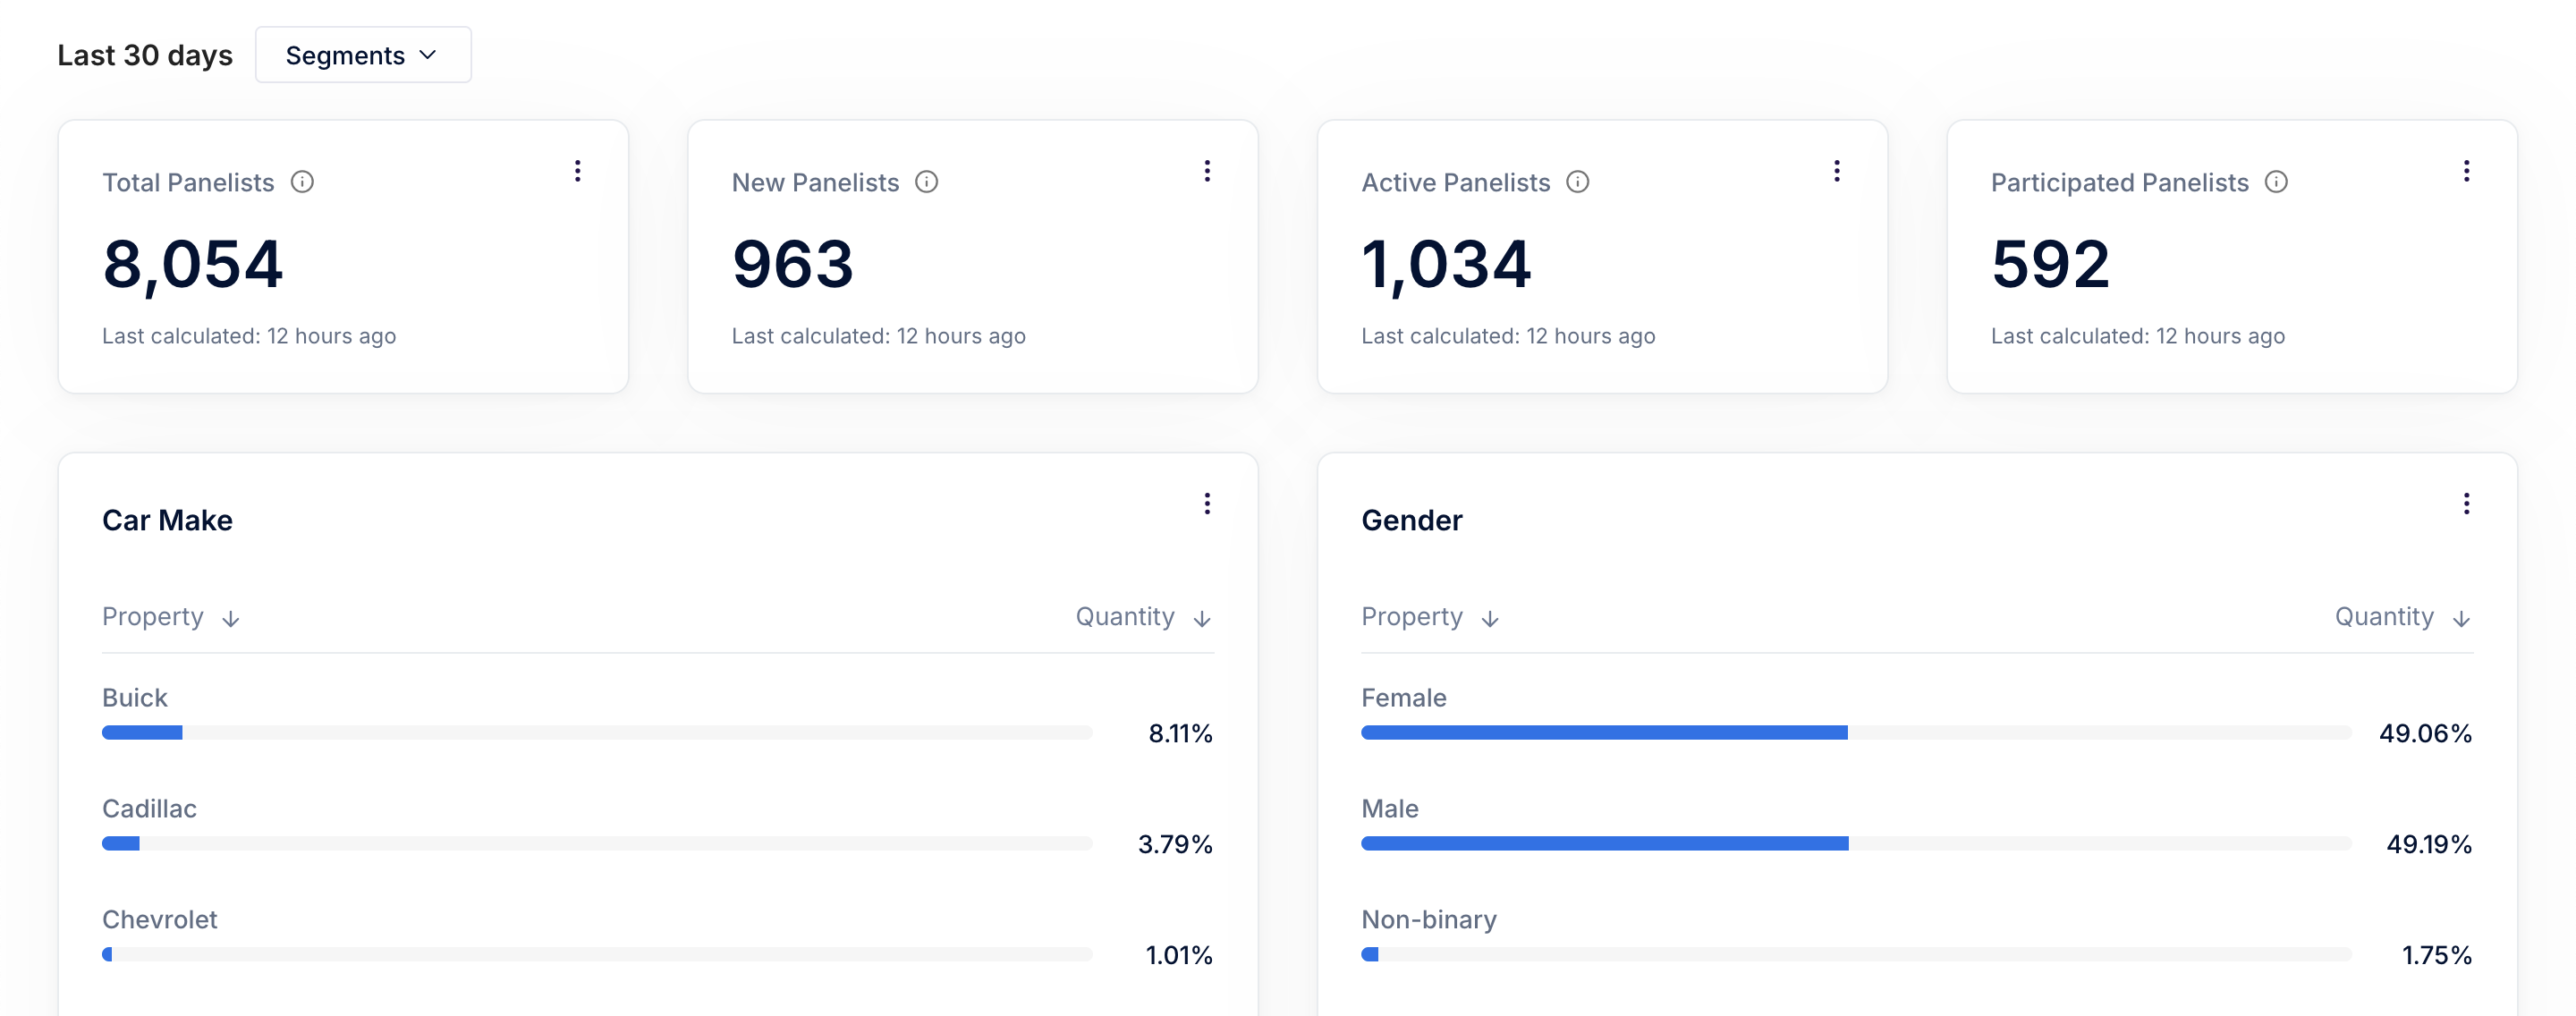This screenshot has height=1016, width=2576.
Task: Open Active Panelists card options menu
Action: (1837, 171)
